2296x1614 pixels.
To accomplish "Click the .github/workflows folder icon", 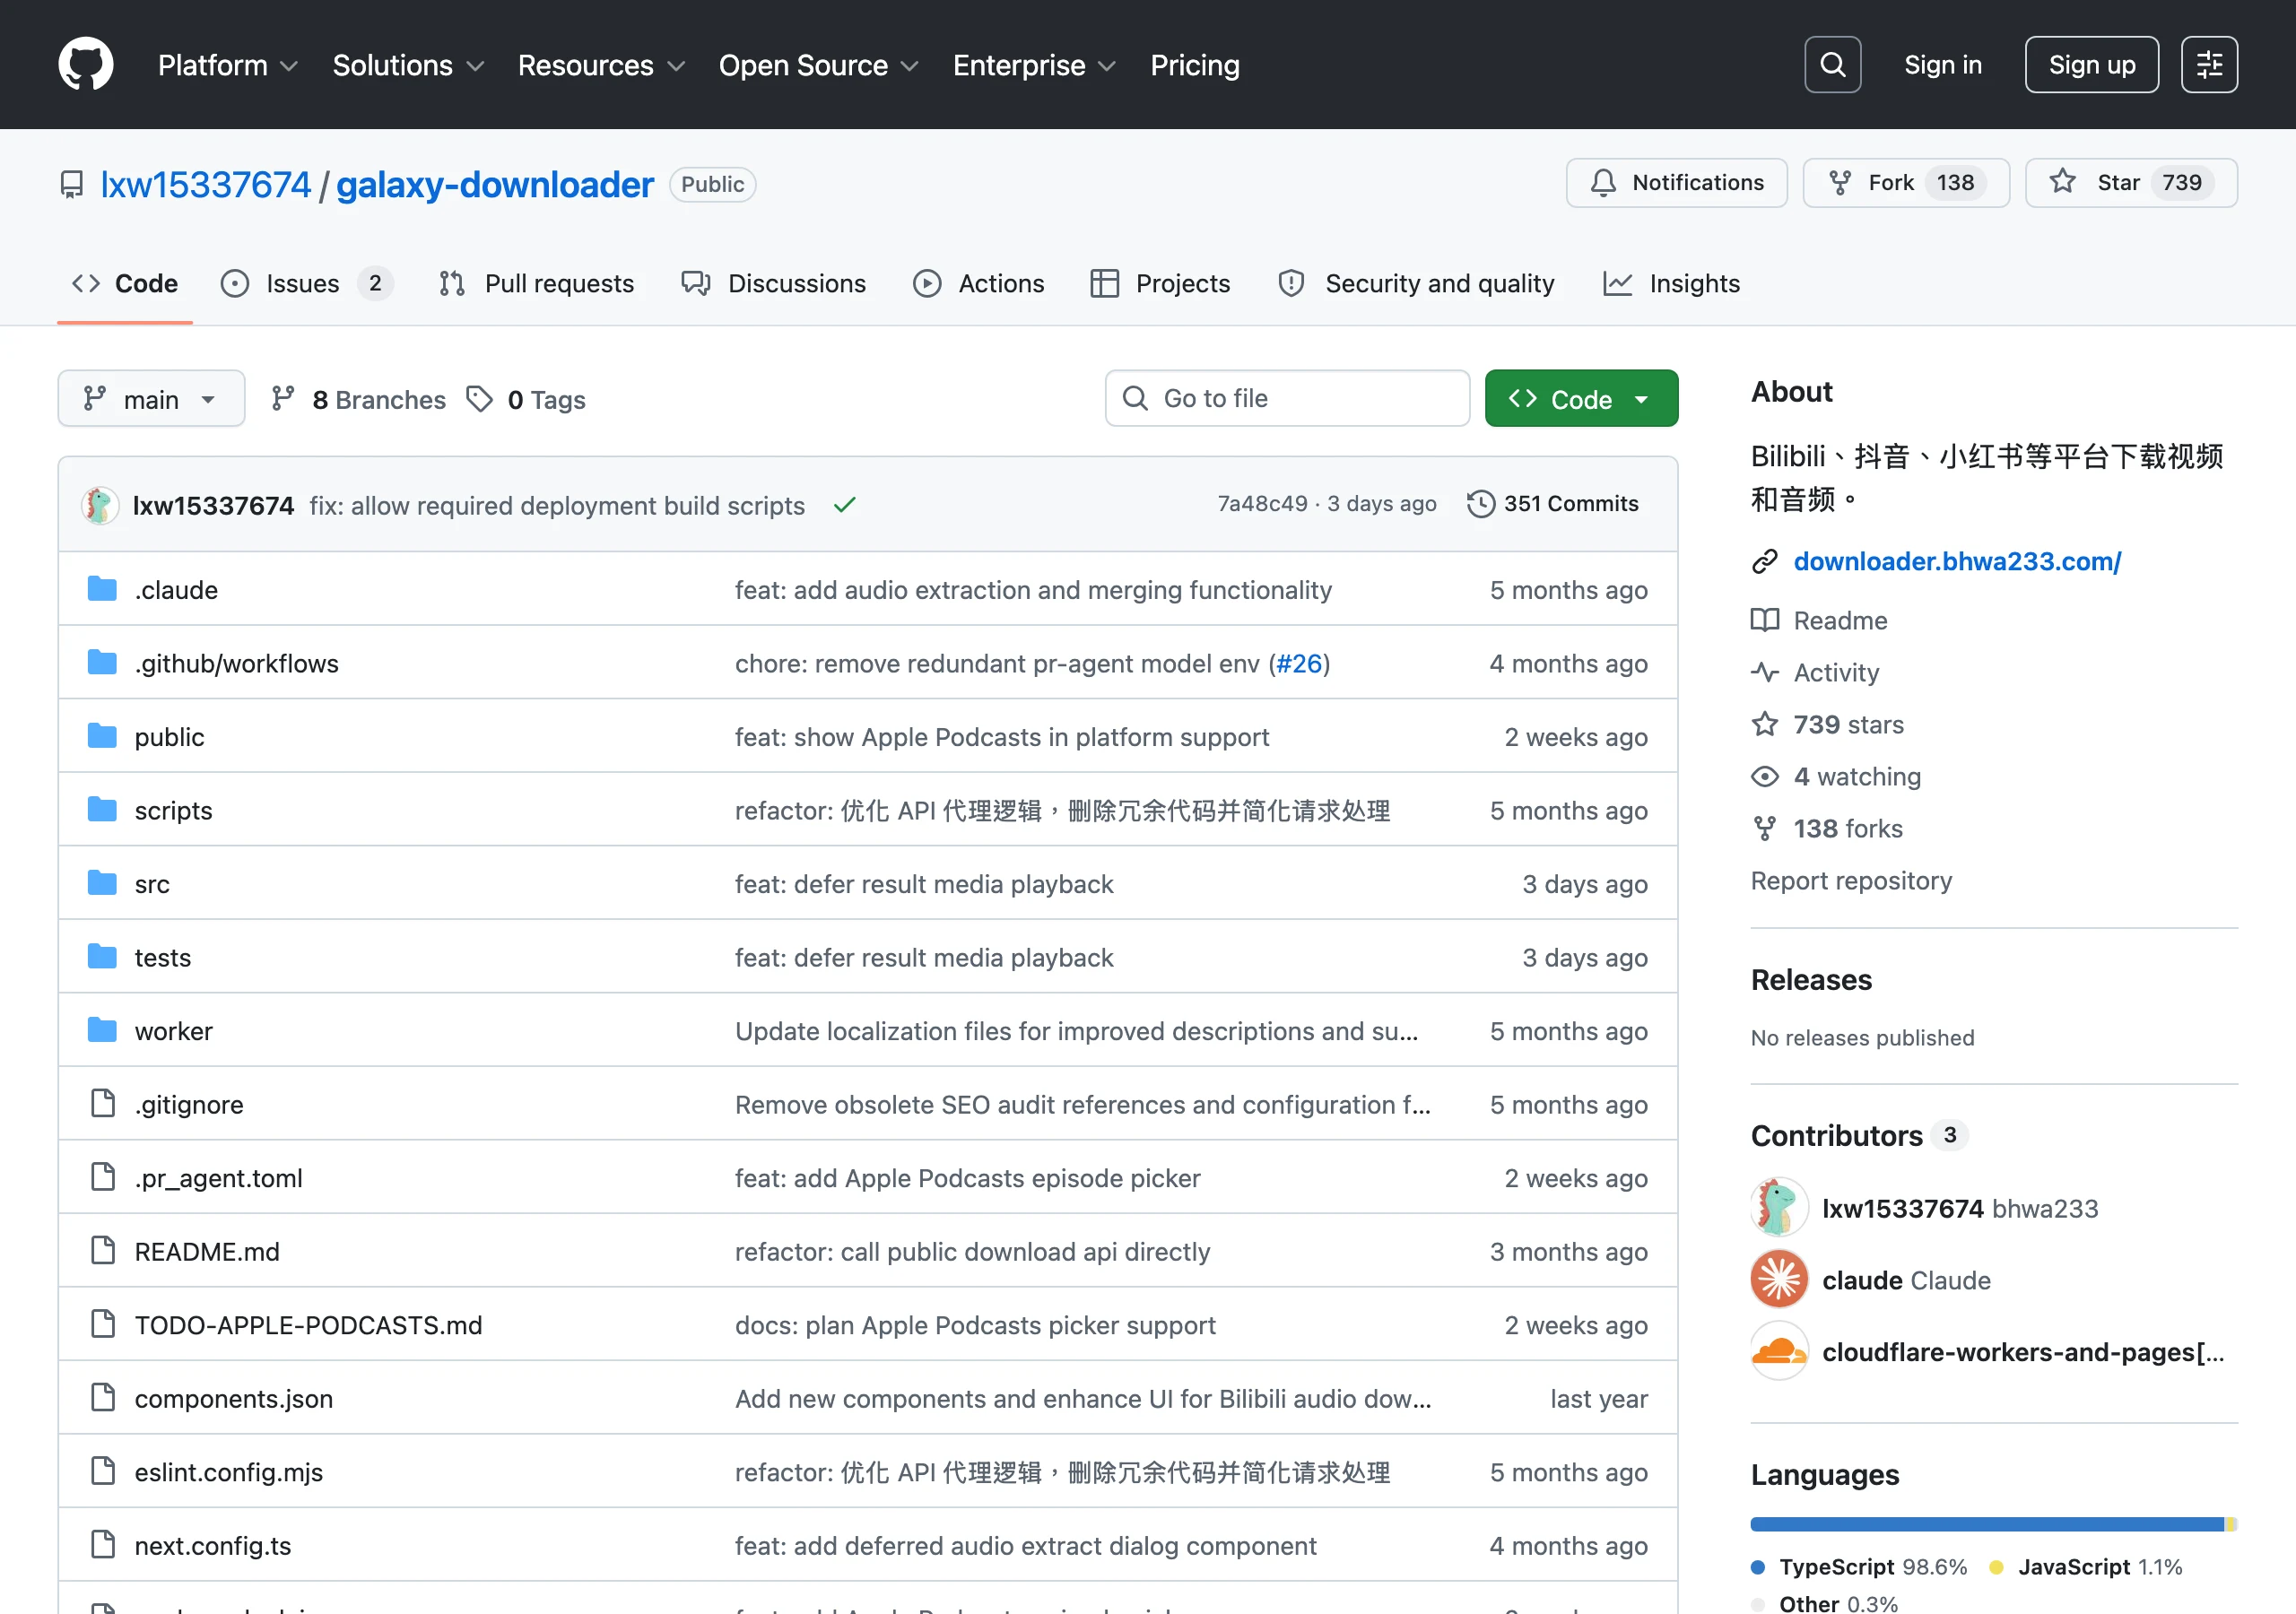I will coord(102,662).
